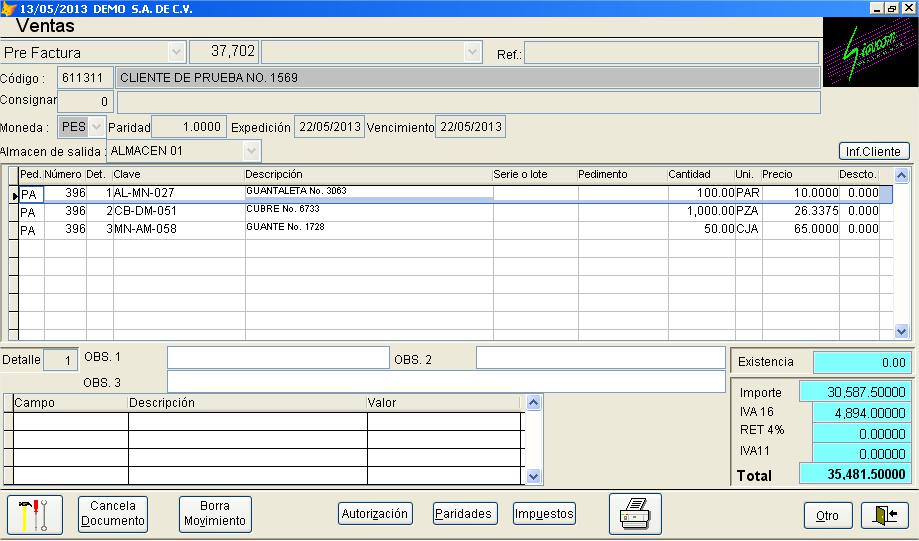The image size is (919, 541).
Task: Select clave AL-MN-027 cell
Action: pos(179,193)
